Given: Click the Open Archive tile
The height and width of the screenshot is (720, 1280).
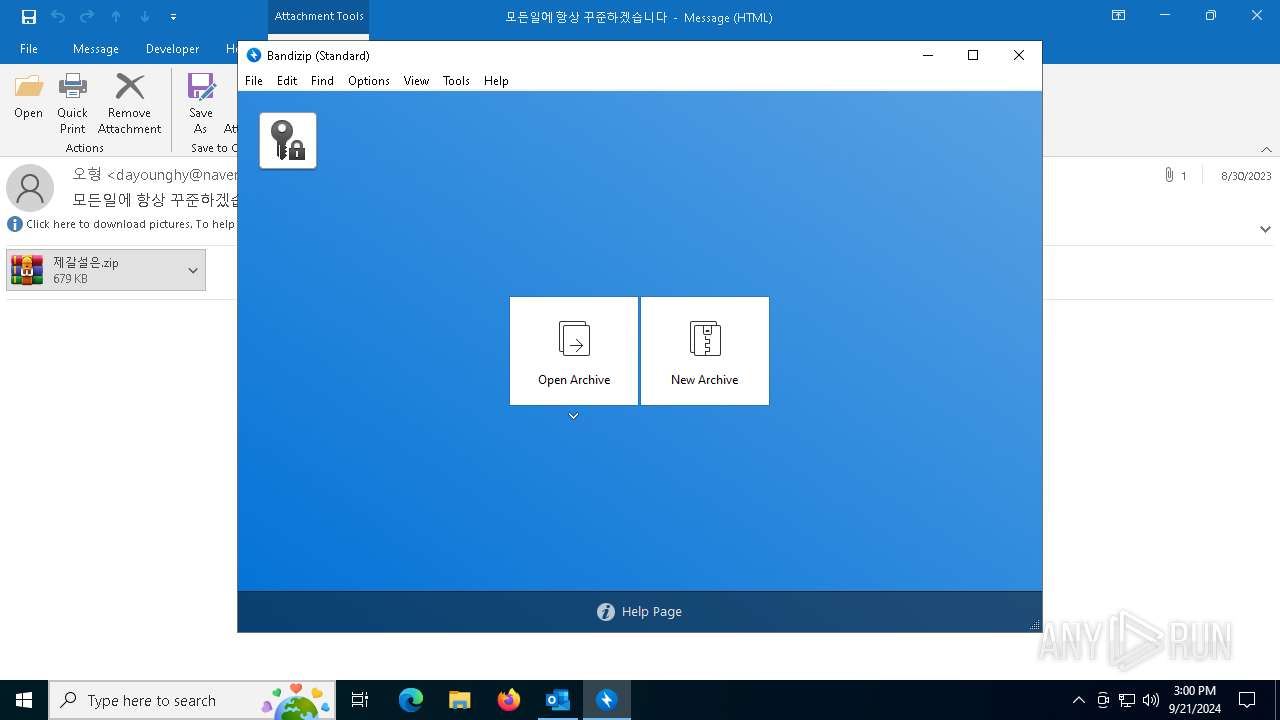Looking at the screenshot, I should [574, 351].
